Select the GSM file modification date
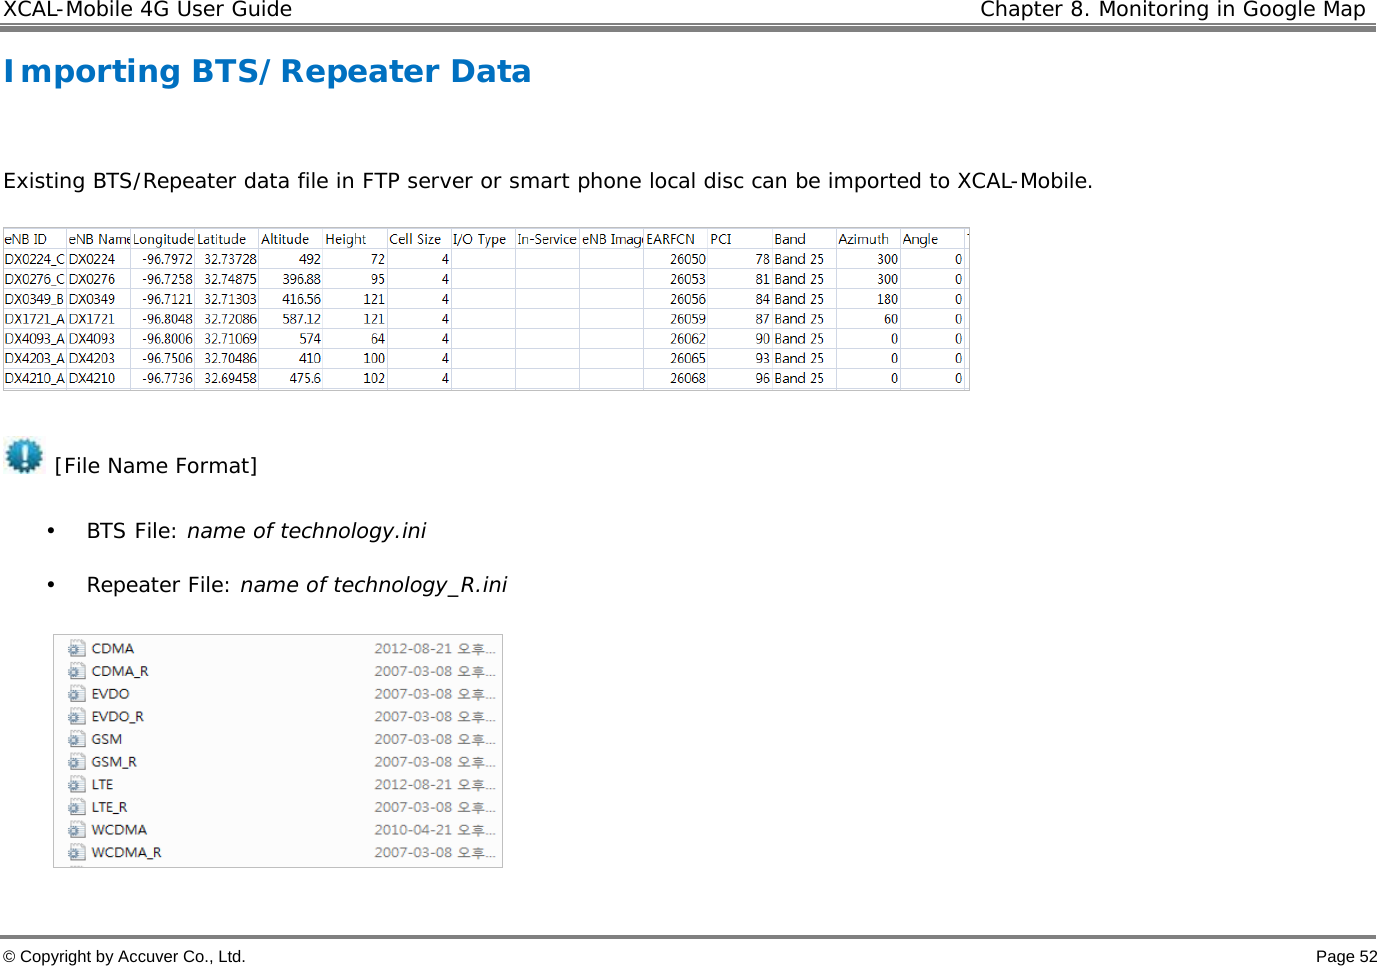This screenshot has width=1377, height=966. (434, 739)
